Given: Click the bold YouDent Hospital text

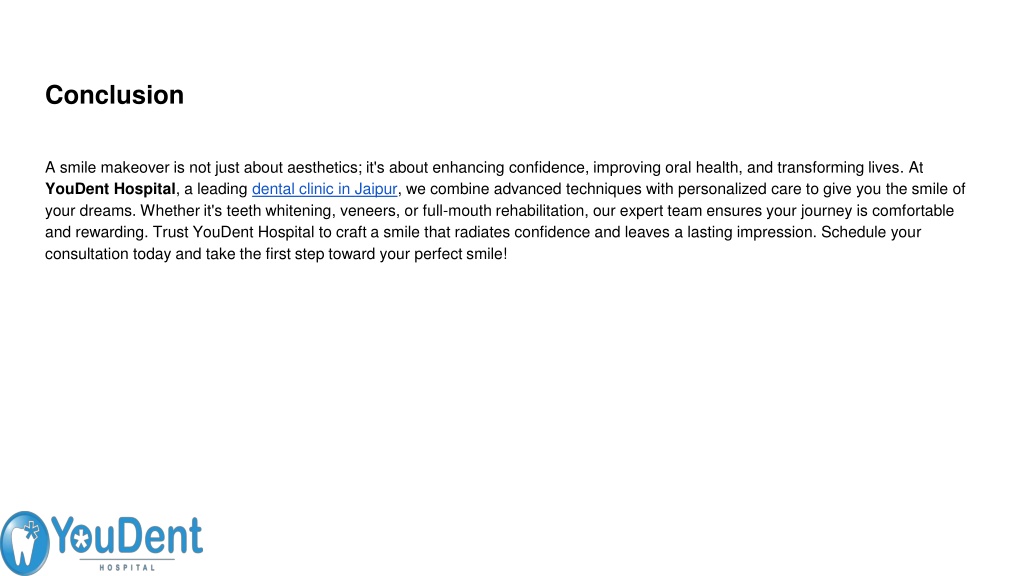Looking at the screenshot, I should (110, 189).
